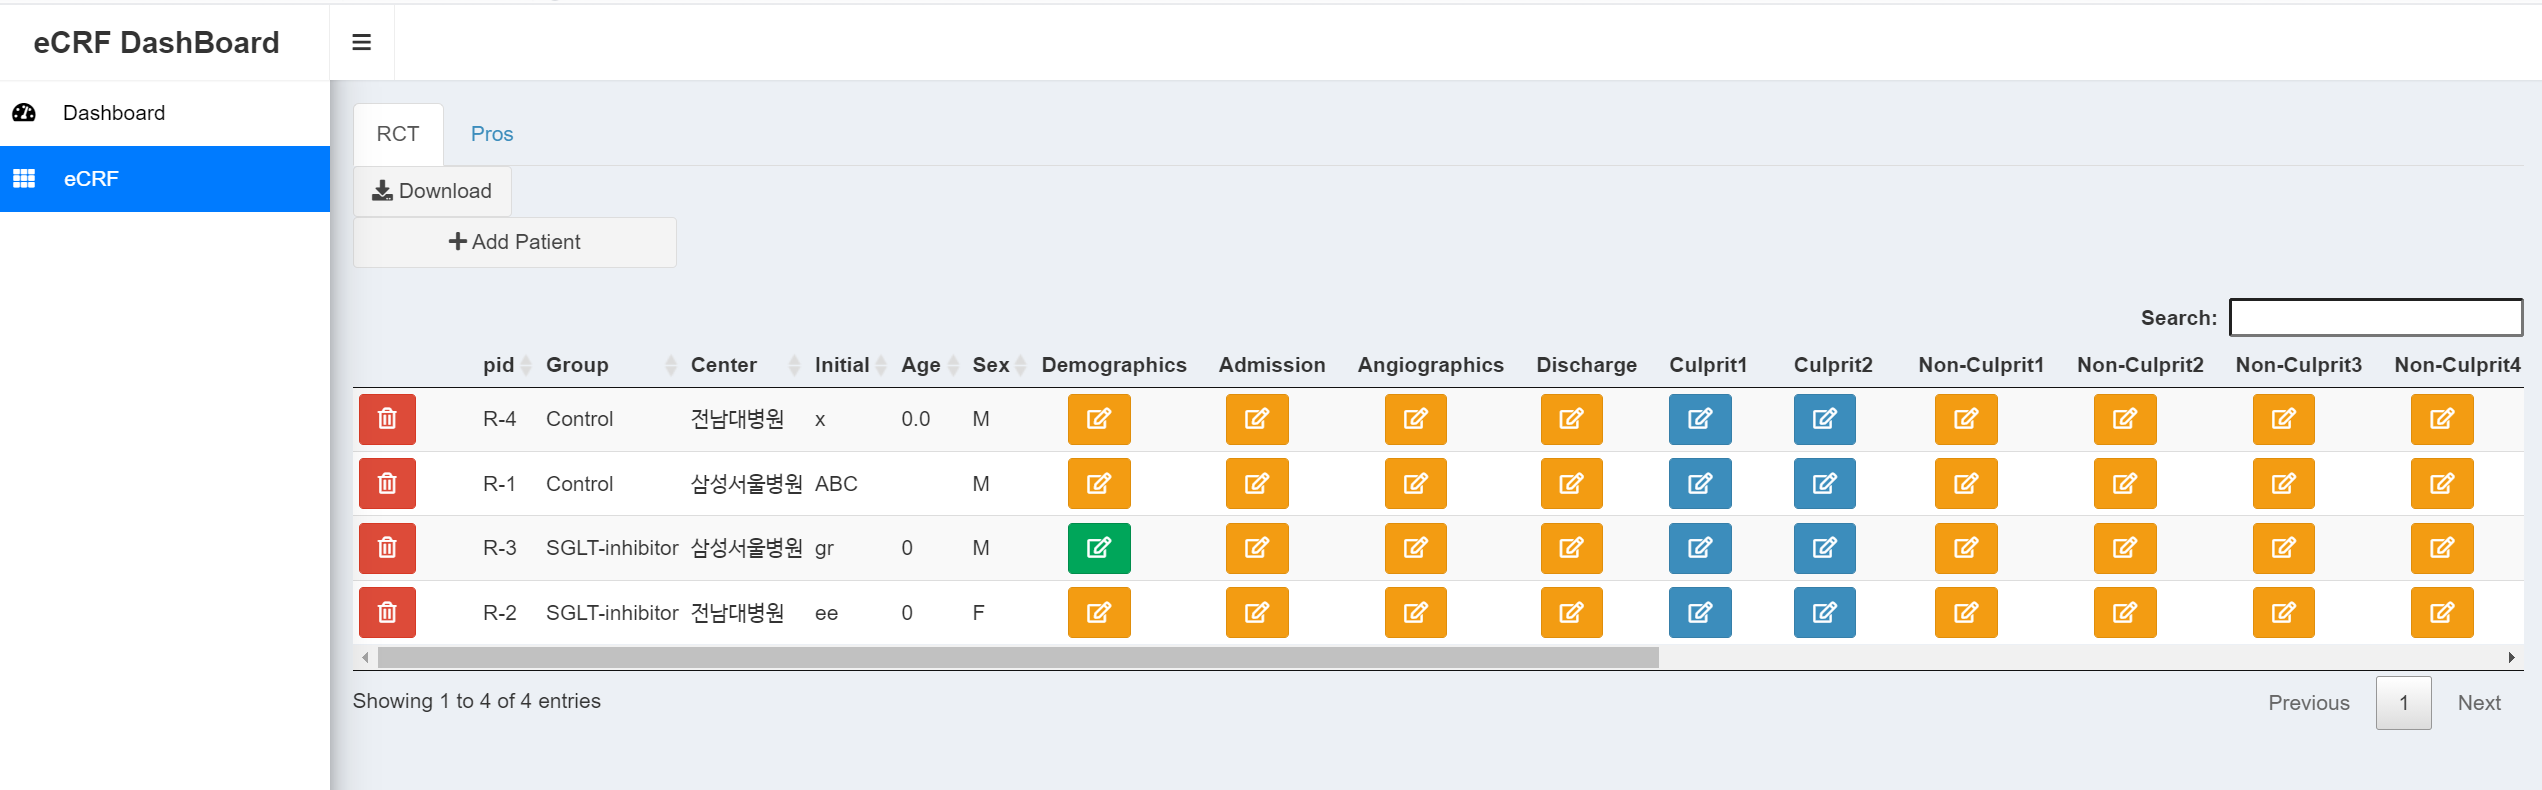Click the horizontal table scrollbar
The image size is (2542, 790).
tap(1017, 657)
